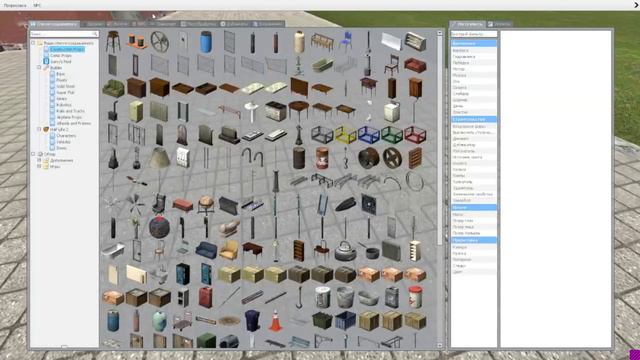Open NPC menu in top bar
The image size is (640, 360).
coord(37,5)
